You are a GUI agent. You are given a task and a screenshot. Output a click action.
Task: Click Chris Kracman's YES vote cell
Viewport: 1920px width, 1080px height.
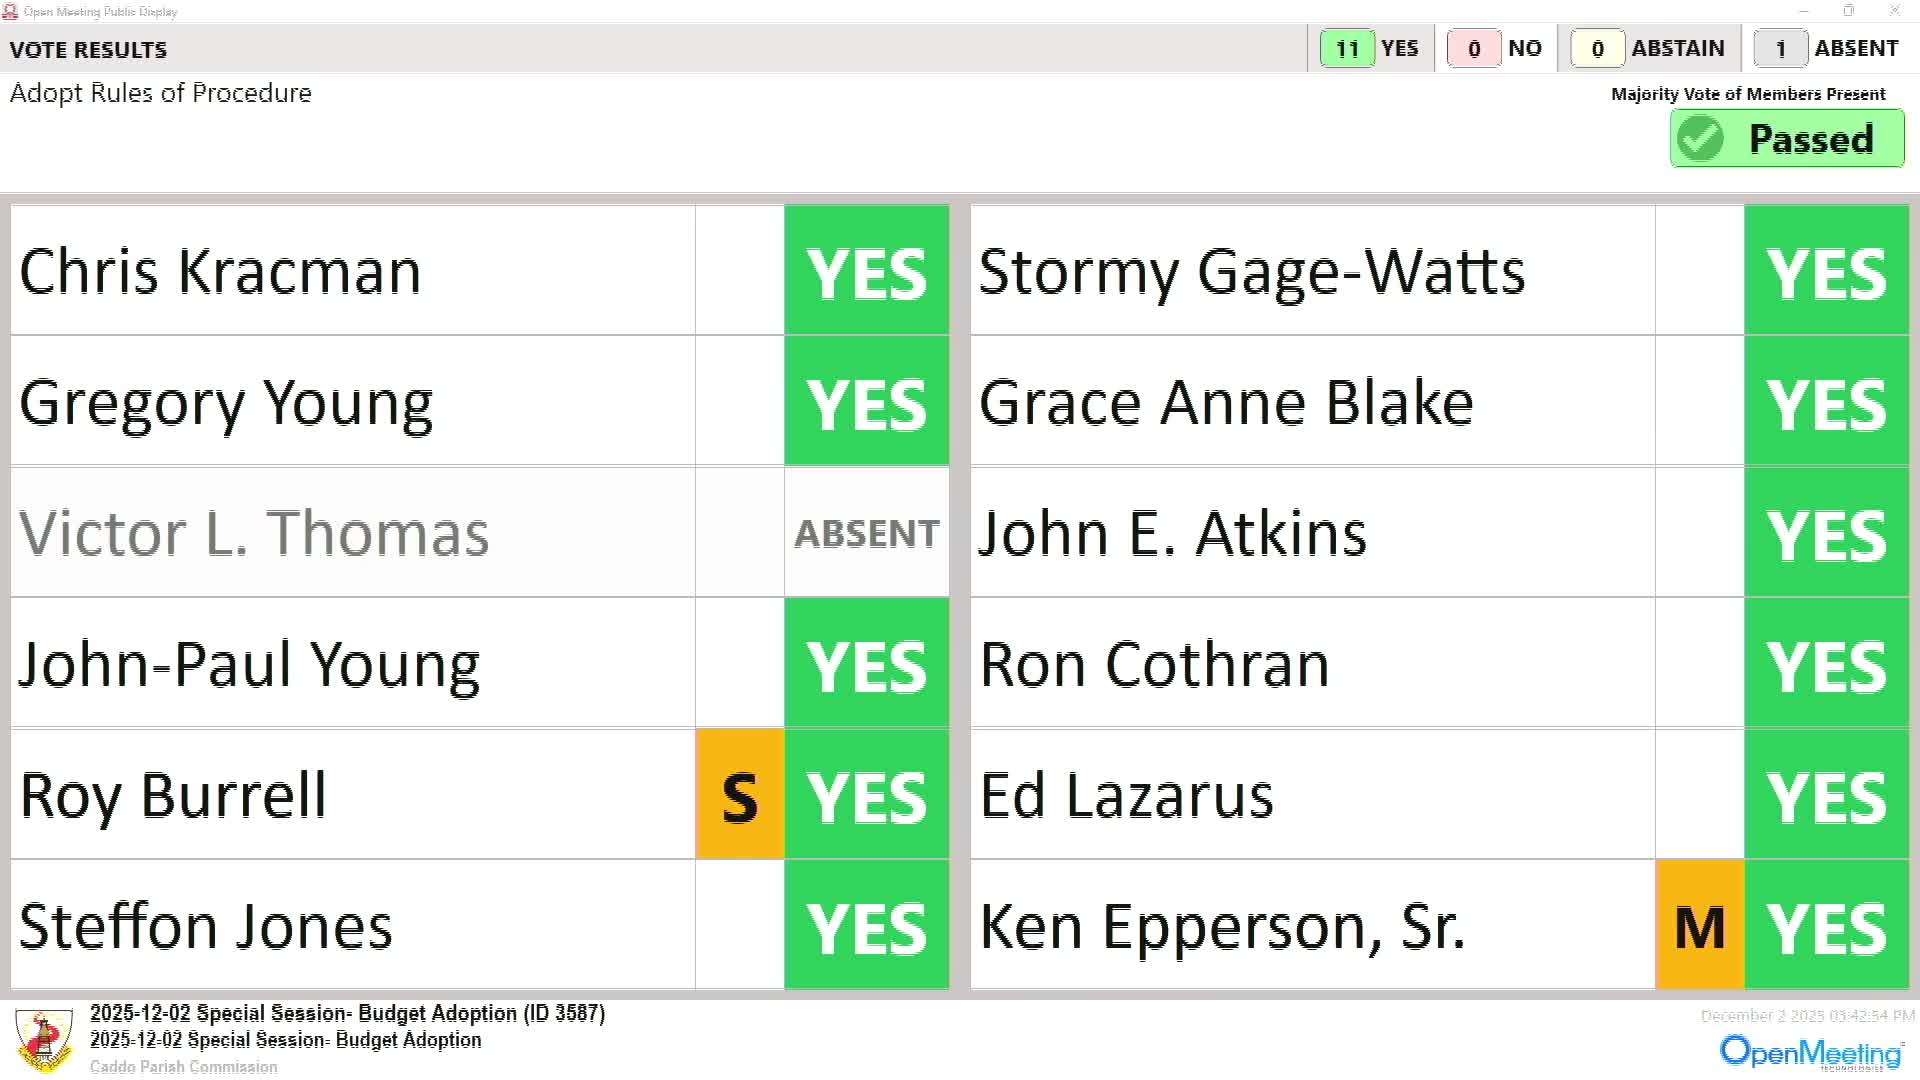tap(866, 271)
